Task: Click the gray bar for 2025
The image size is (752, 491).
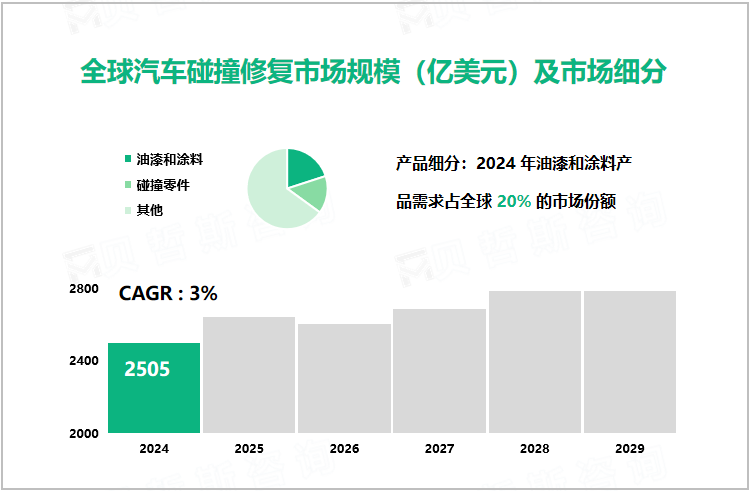Action: pyautogui.click(x=249, y=375)
